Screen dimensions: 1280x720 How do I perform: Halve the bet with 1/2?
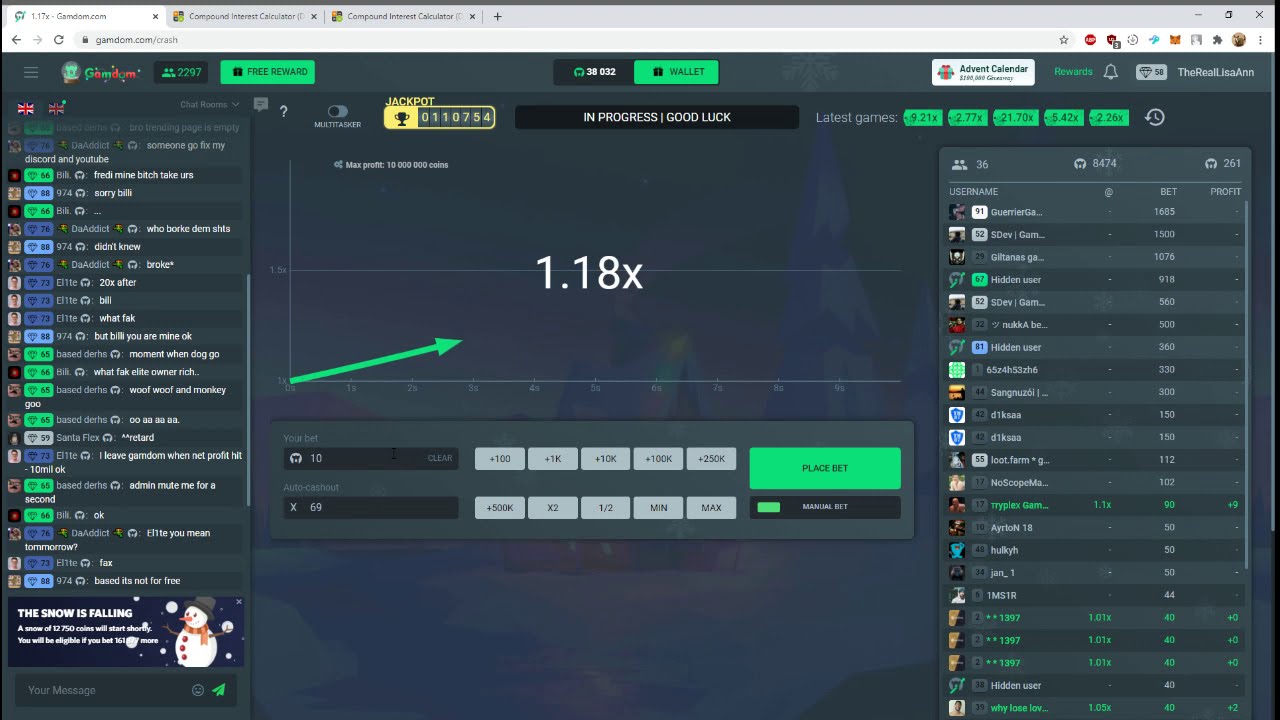(x=606, y=508)
